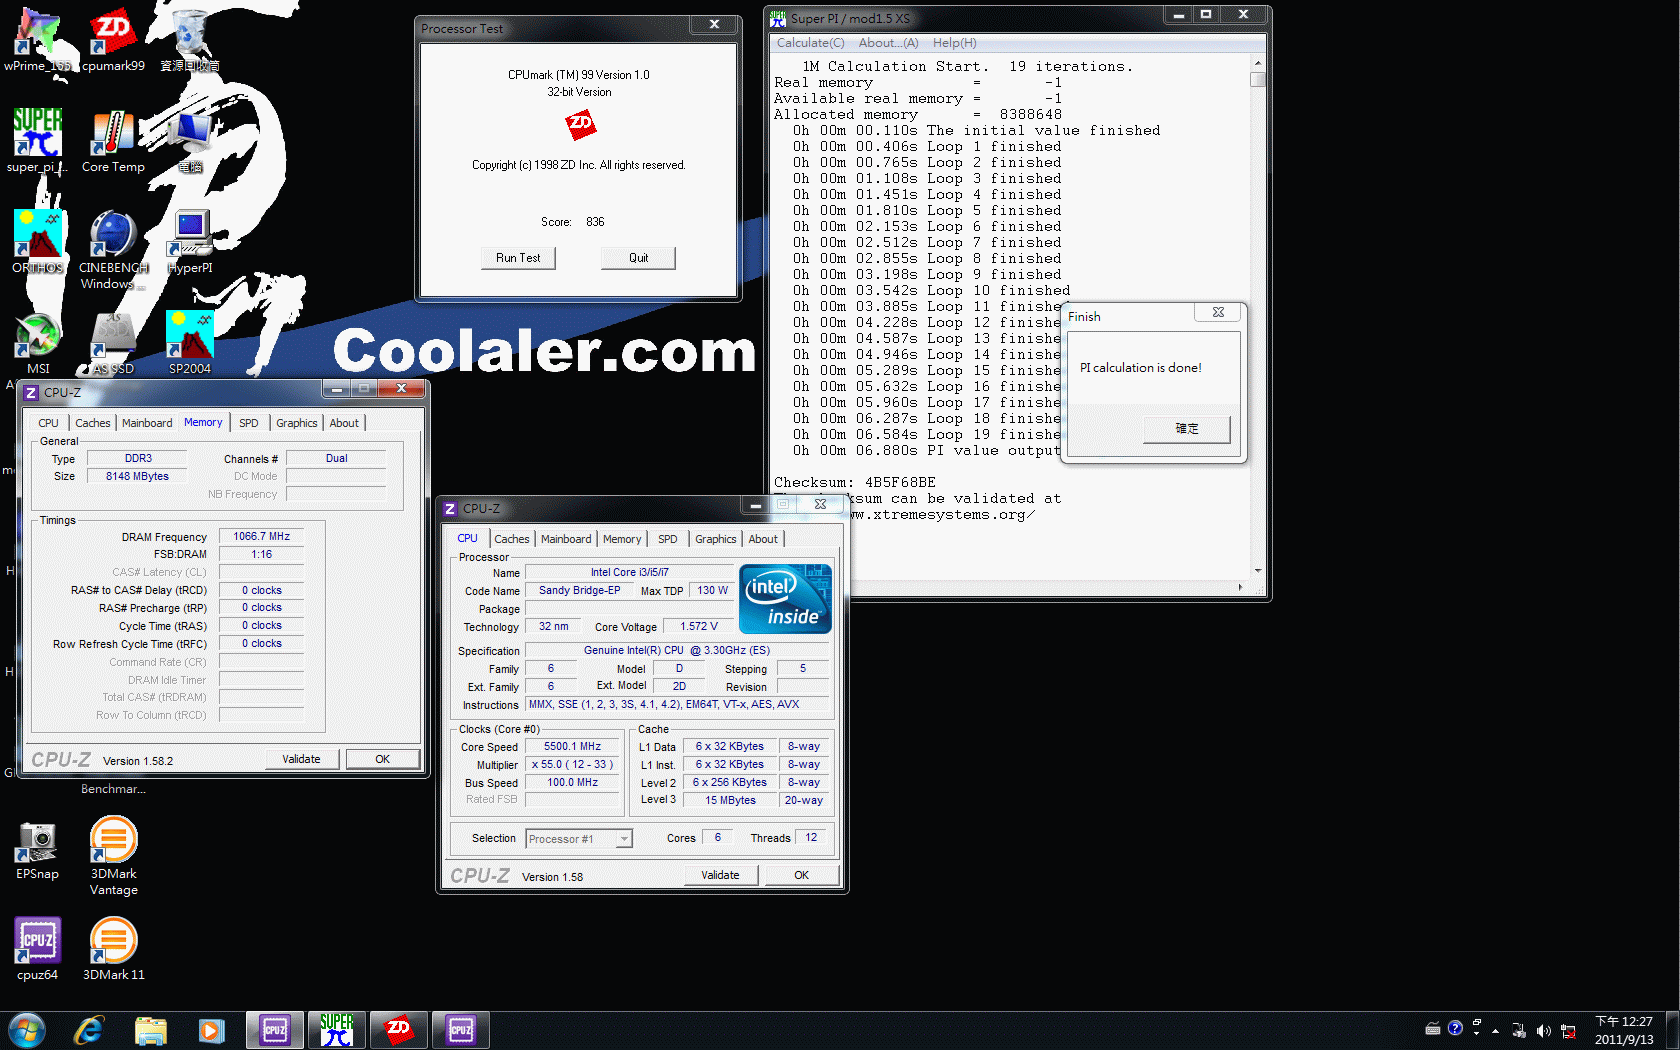Click the Core Speed 5500.1 MHz field
Image resolution: width=1680 pixels, height=1050 pixels.
(572, 746)
